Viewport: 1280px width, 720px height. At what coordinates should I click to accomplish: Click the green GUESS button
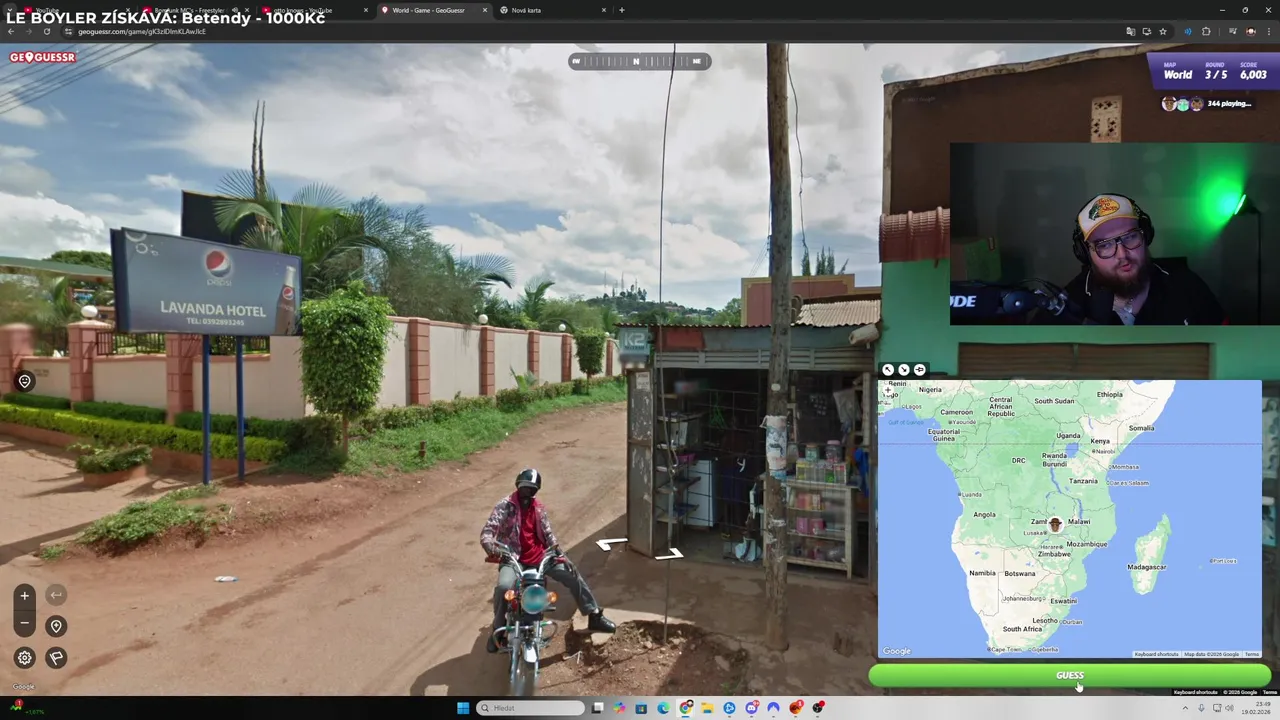pyautogui.click(x=1069, y=676)
